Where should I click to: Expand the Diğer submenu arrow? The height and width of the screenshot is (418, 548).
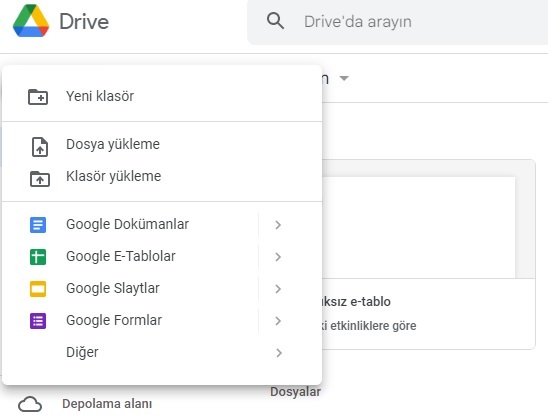pos(279,353)
